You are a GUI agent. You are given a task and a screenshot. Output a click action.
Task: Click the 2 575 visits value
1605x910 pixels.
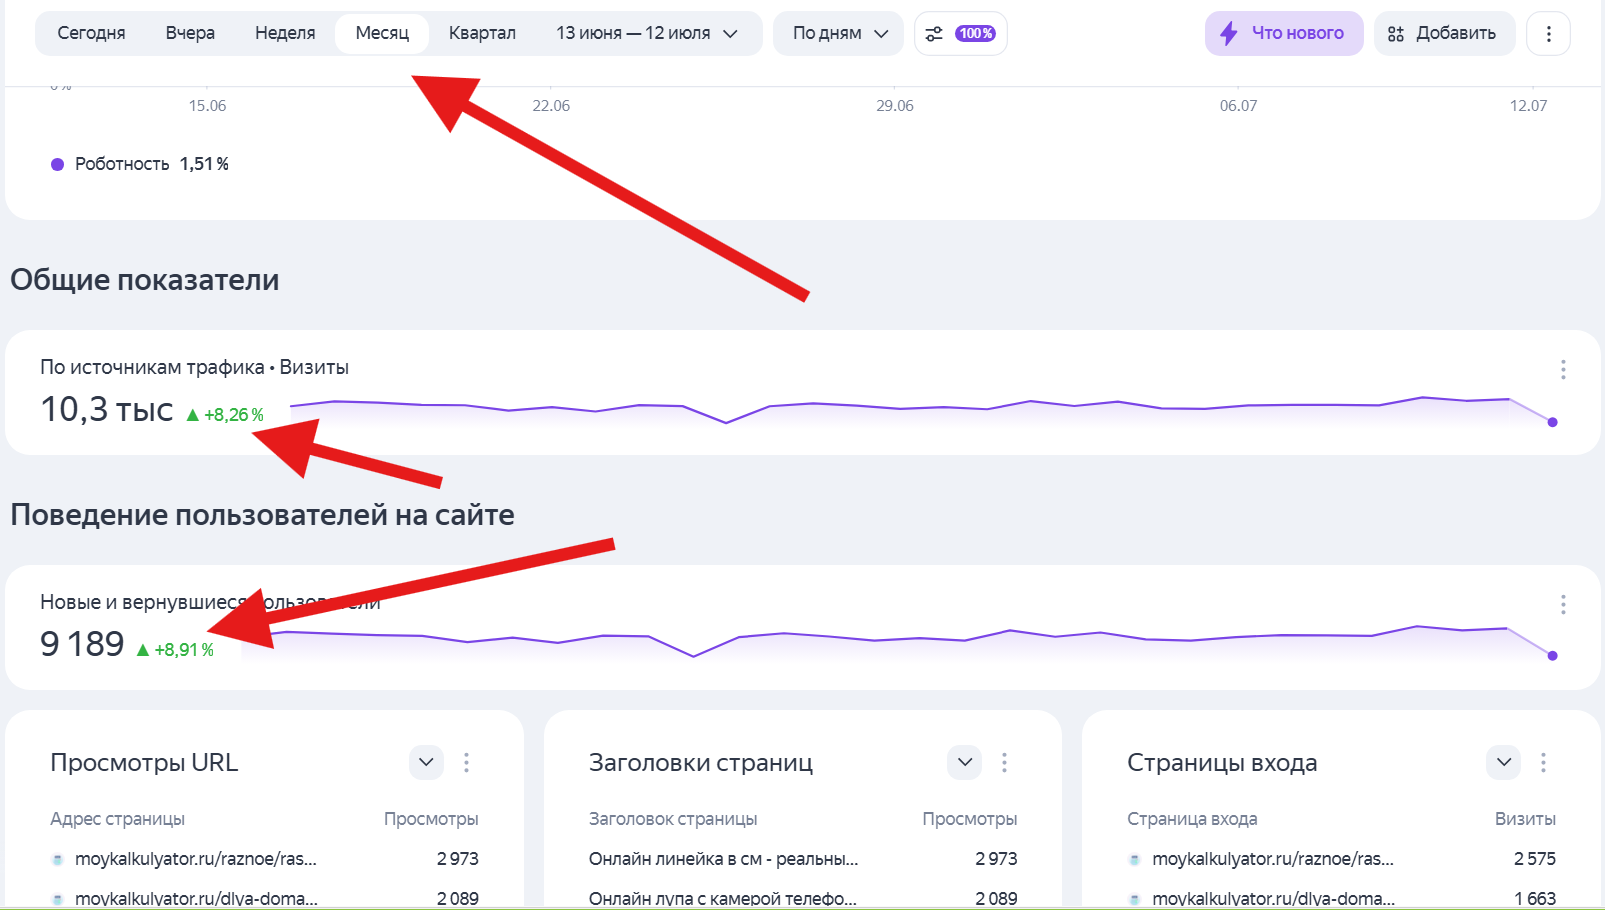point(1535,859)
